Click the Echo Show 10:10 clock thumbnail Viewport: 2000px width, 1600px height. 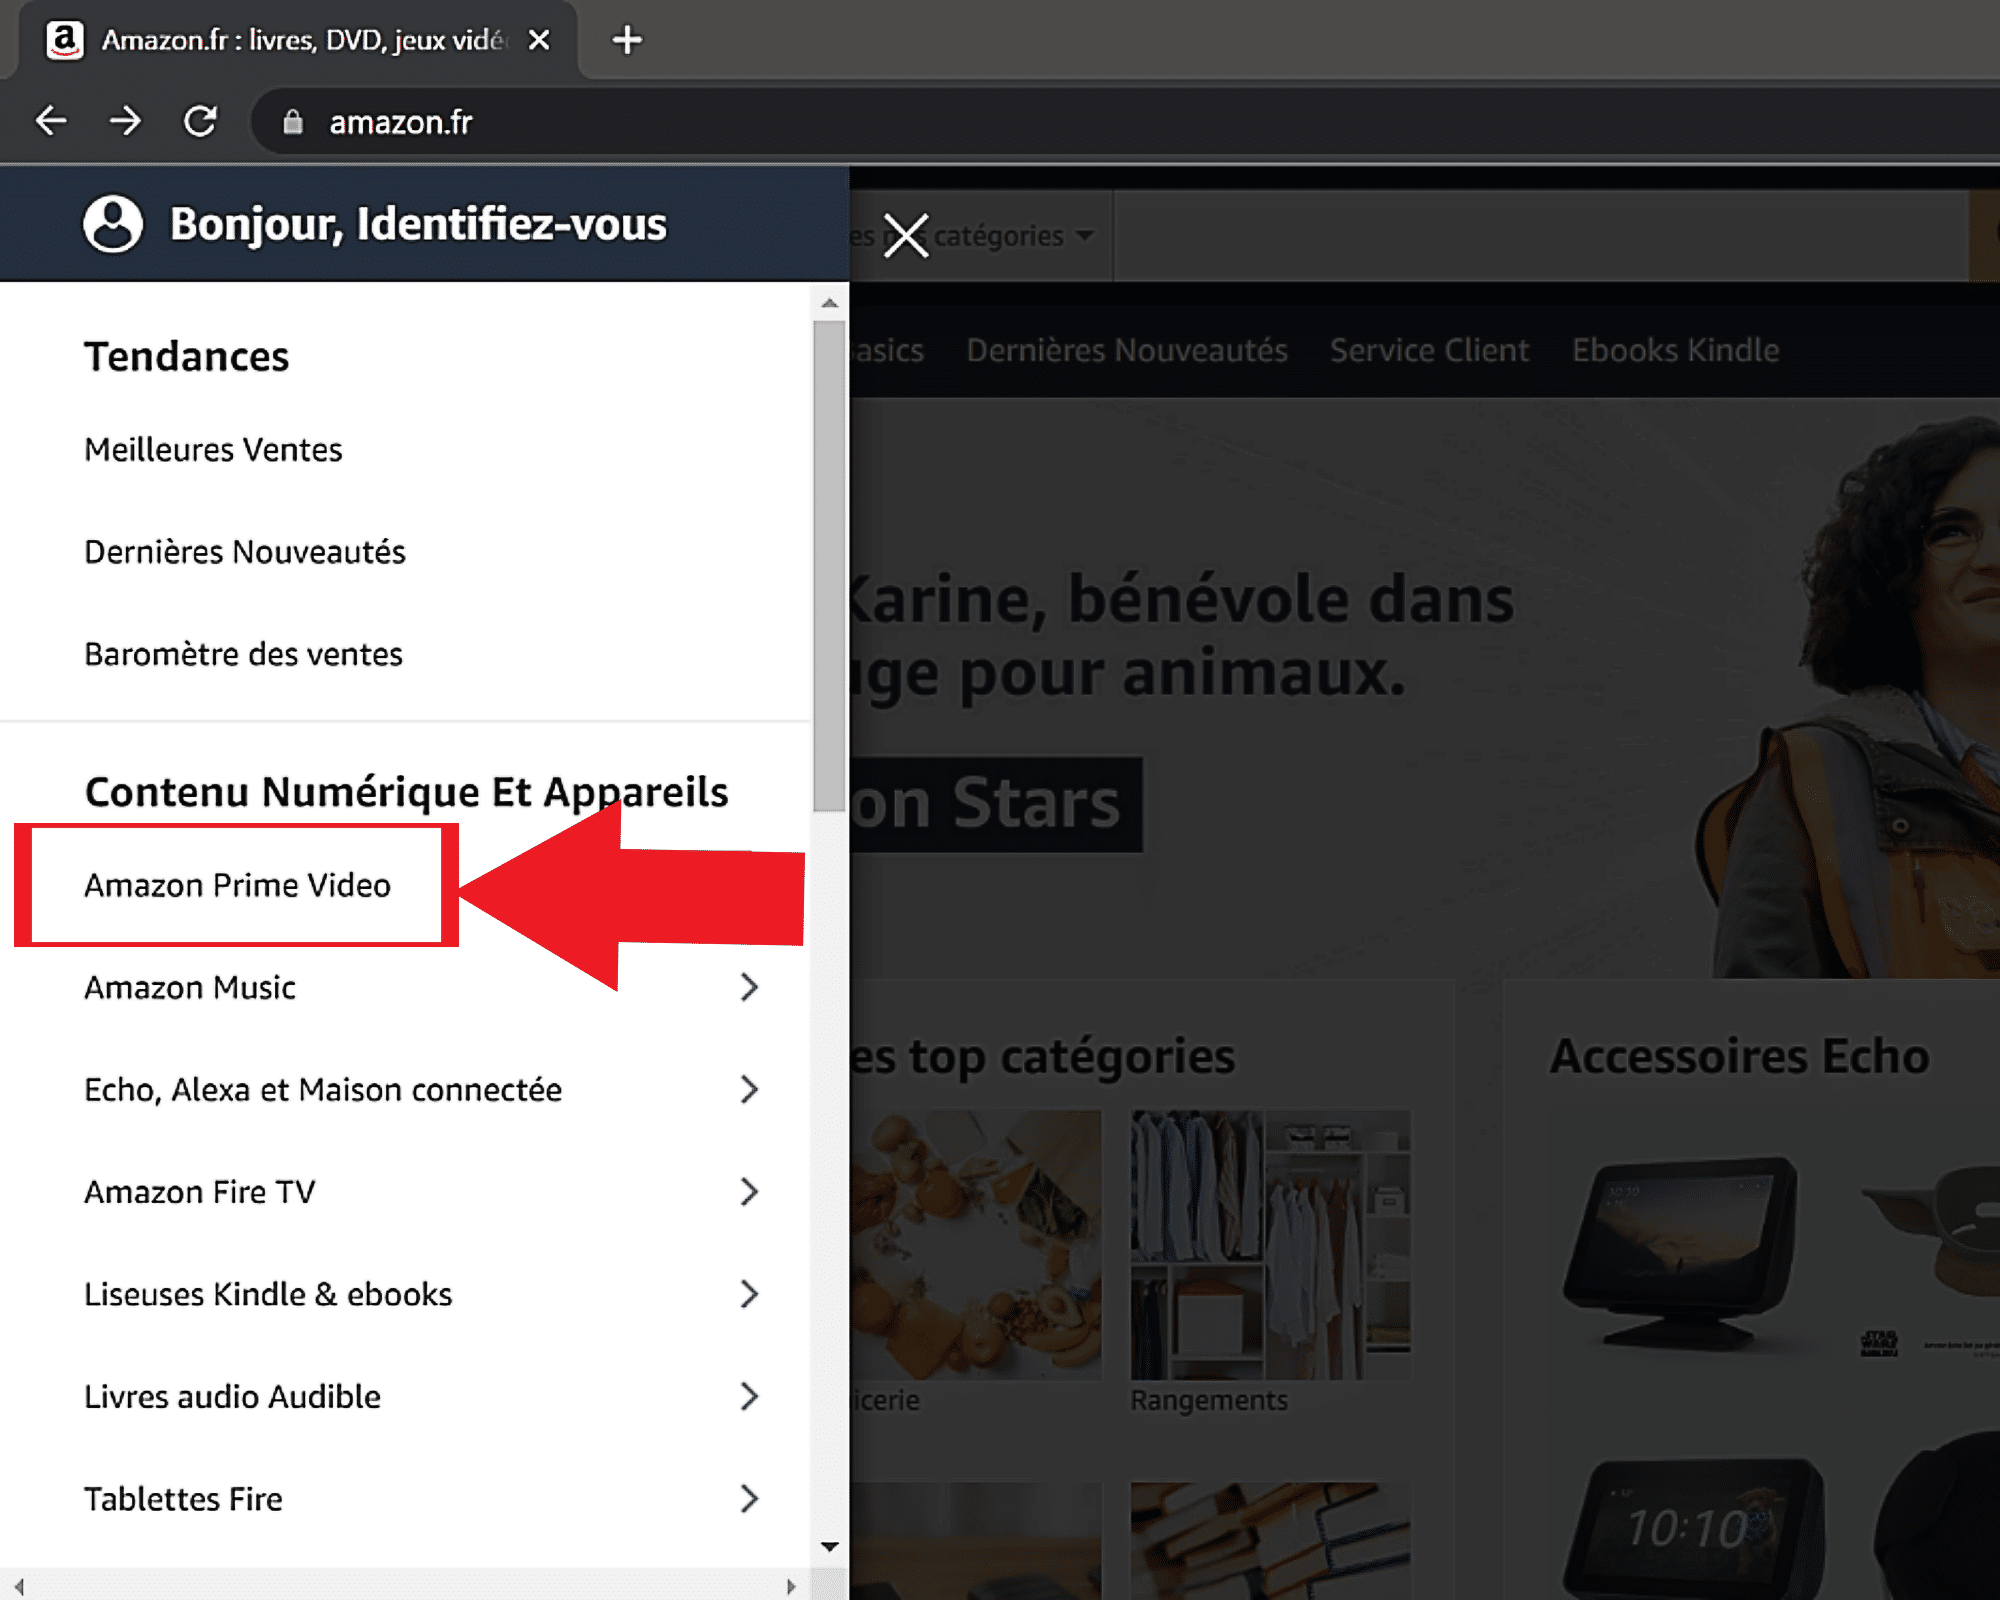coord(1694,1528)
